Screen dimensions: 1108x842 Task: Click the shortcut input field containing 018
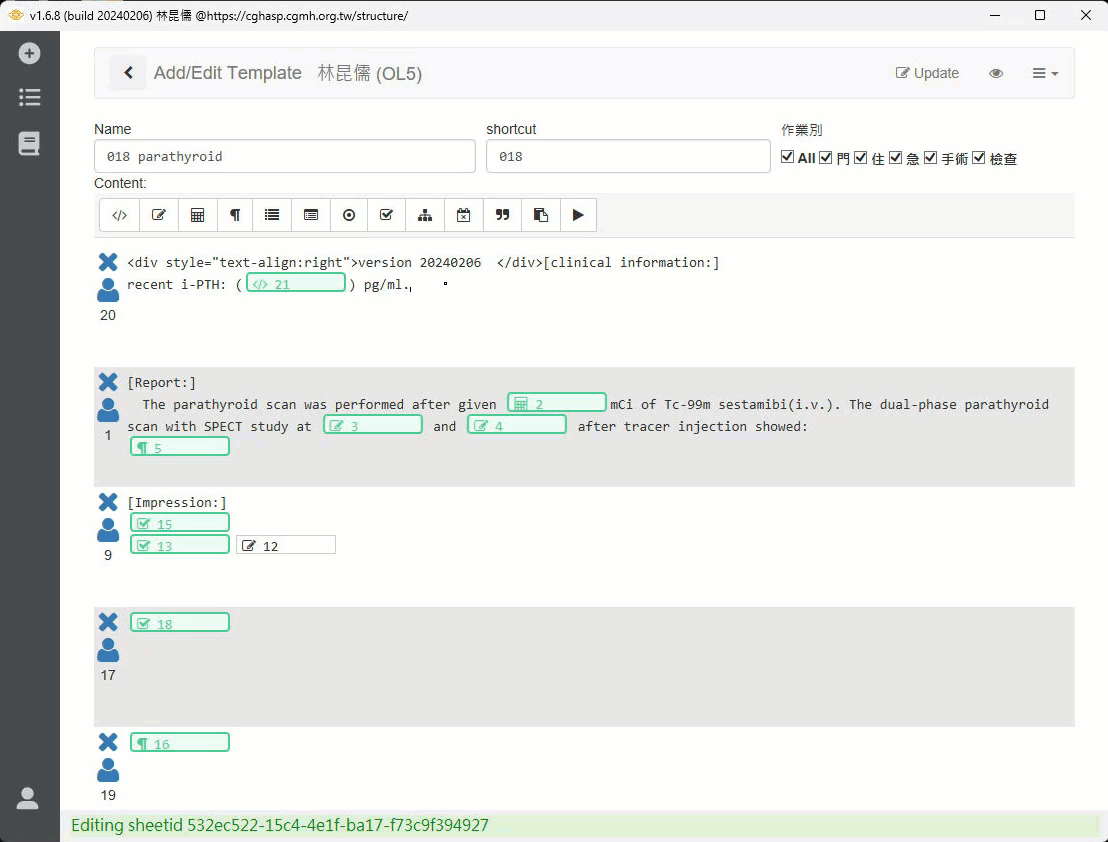628,156
